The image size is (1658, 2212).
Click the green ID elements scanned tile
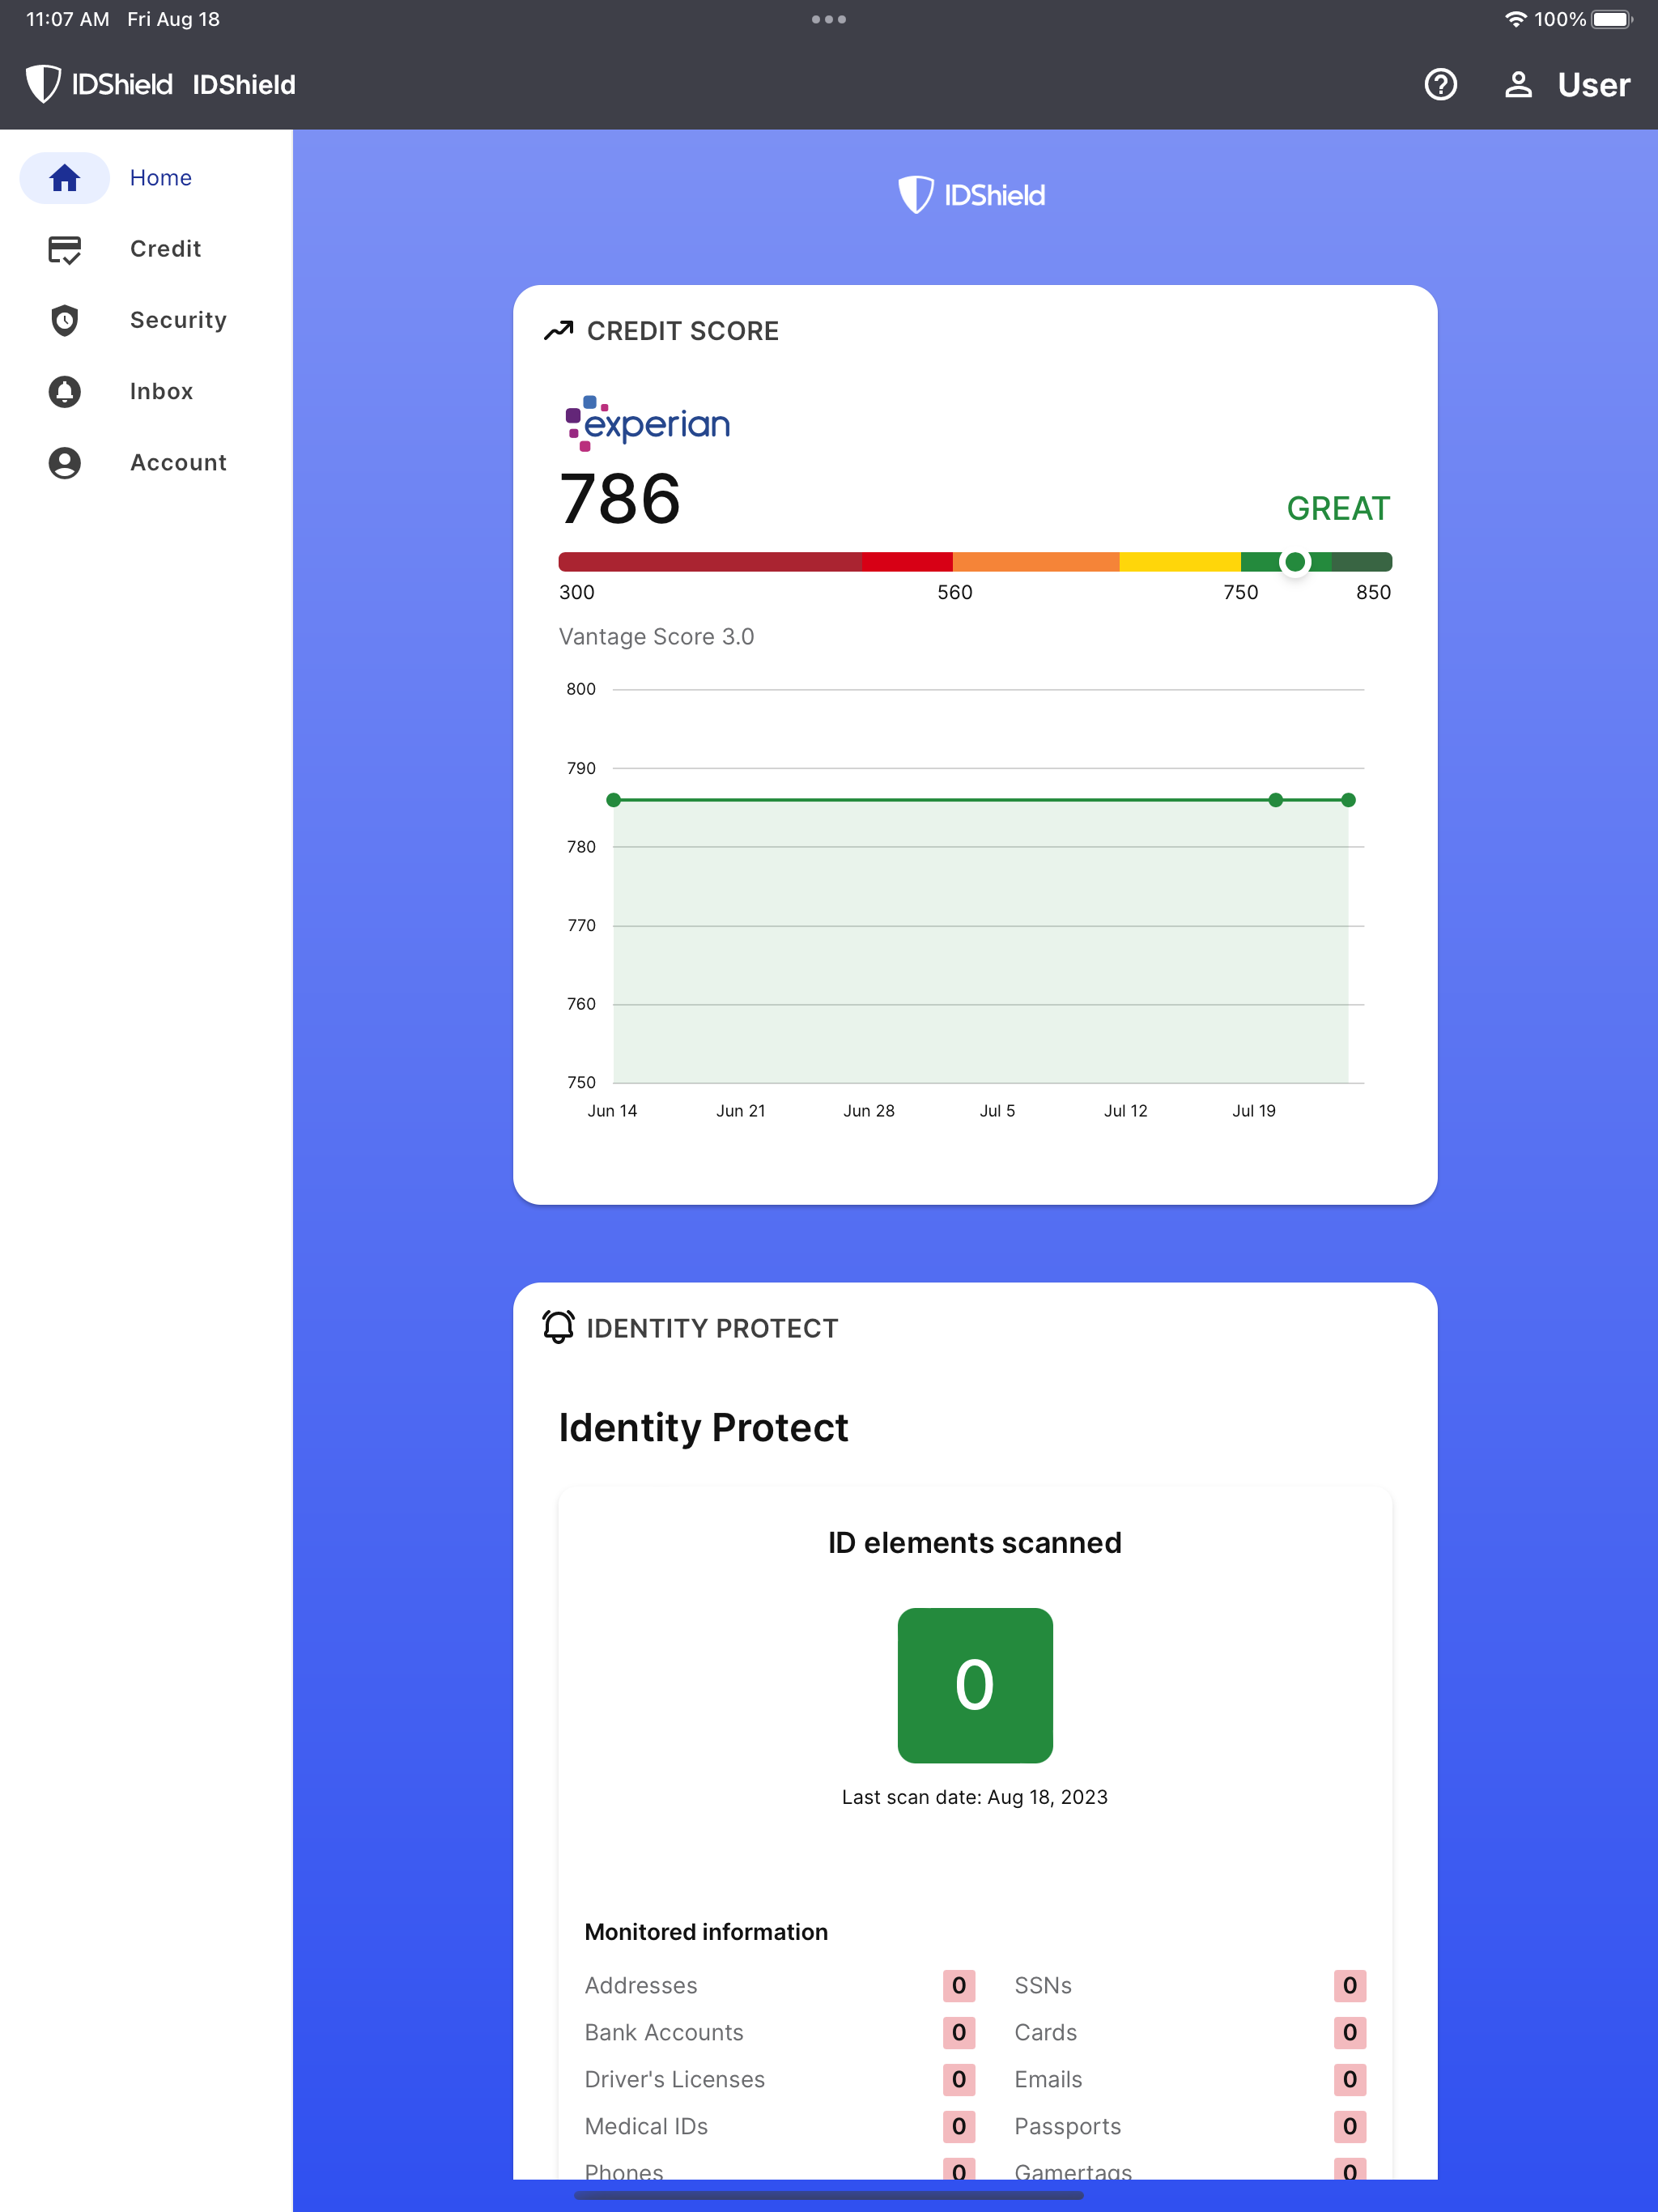click(x=975, y=1685)
